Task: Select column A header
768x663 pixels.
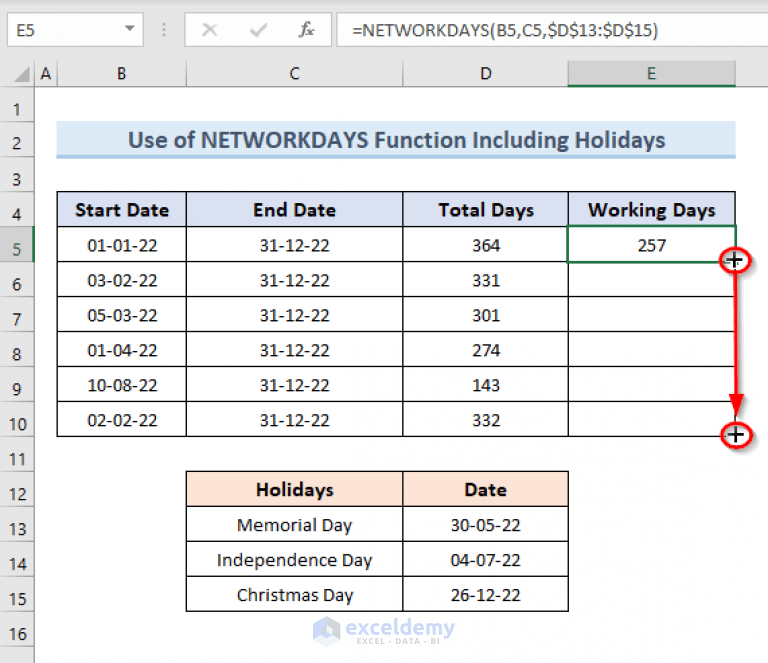Action: click(x=46, y=74)
